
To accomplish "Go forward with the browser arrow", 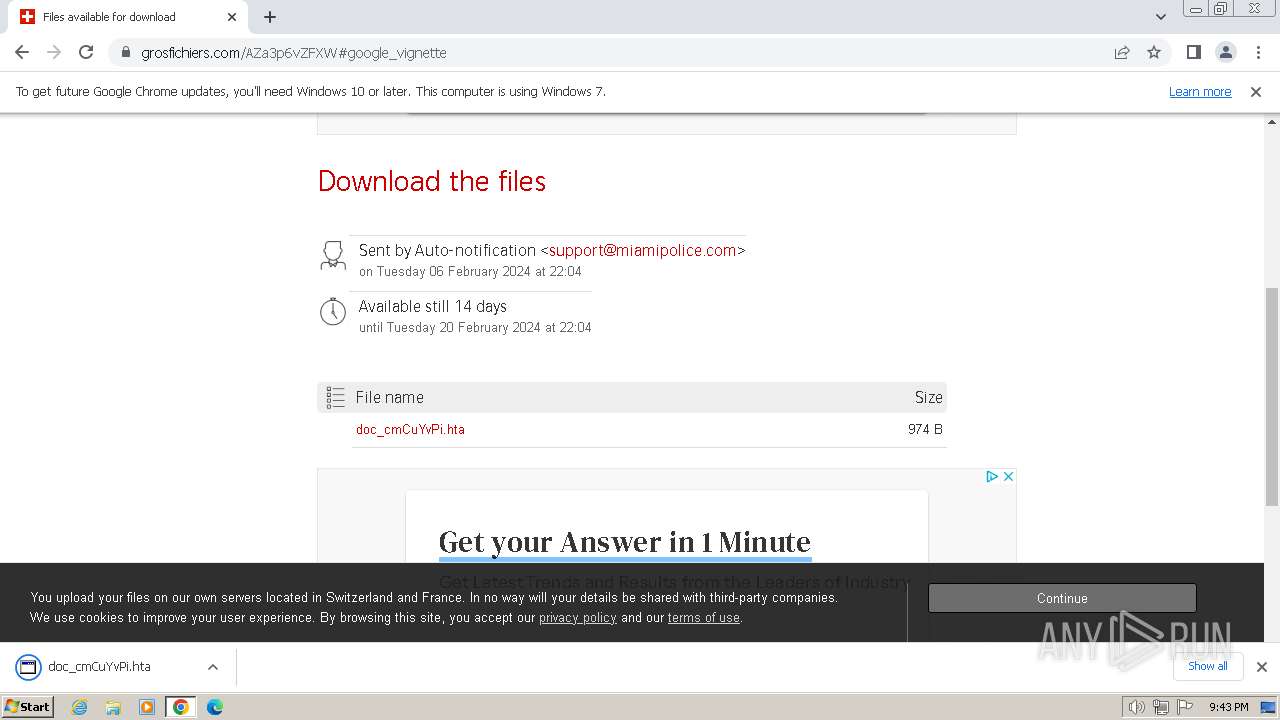I will pyautogui.click(x=54, y=52).
